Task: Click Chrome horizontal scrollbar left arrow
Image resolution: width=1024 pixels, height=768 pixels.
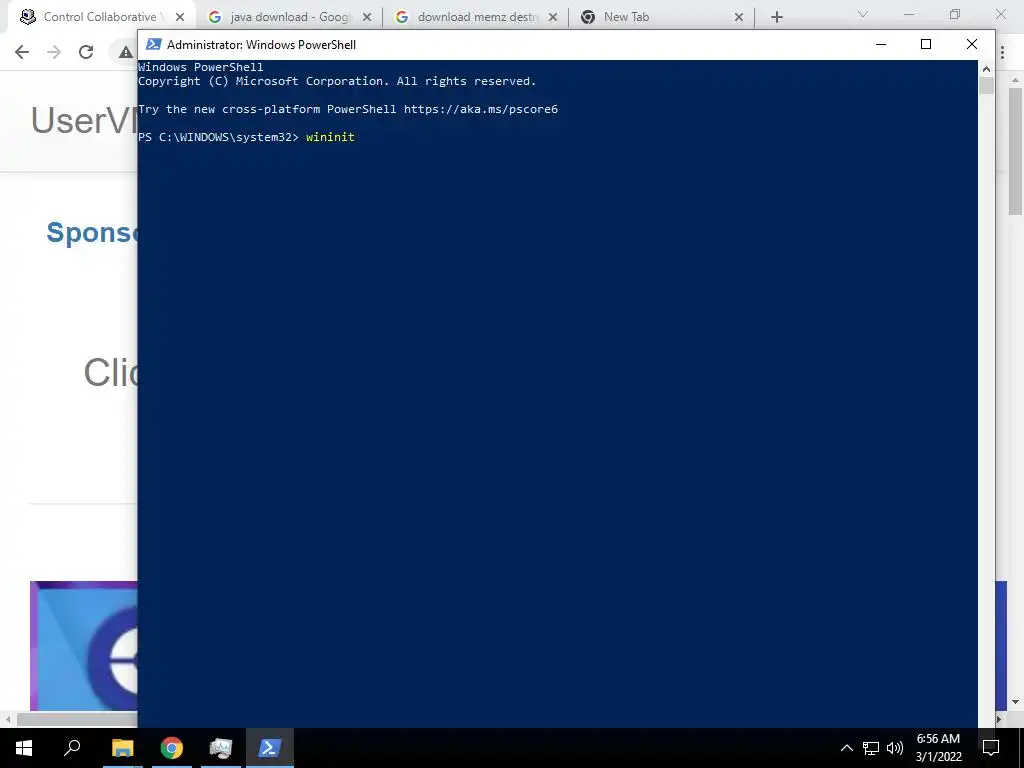Action: (x=8, y=720)
